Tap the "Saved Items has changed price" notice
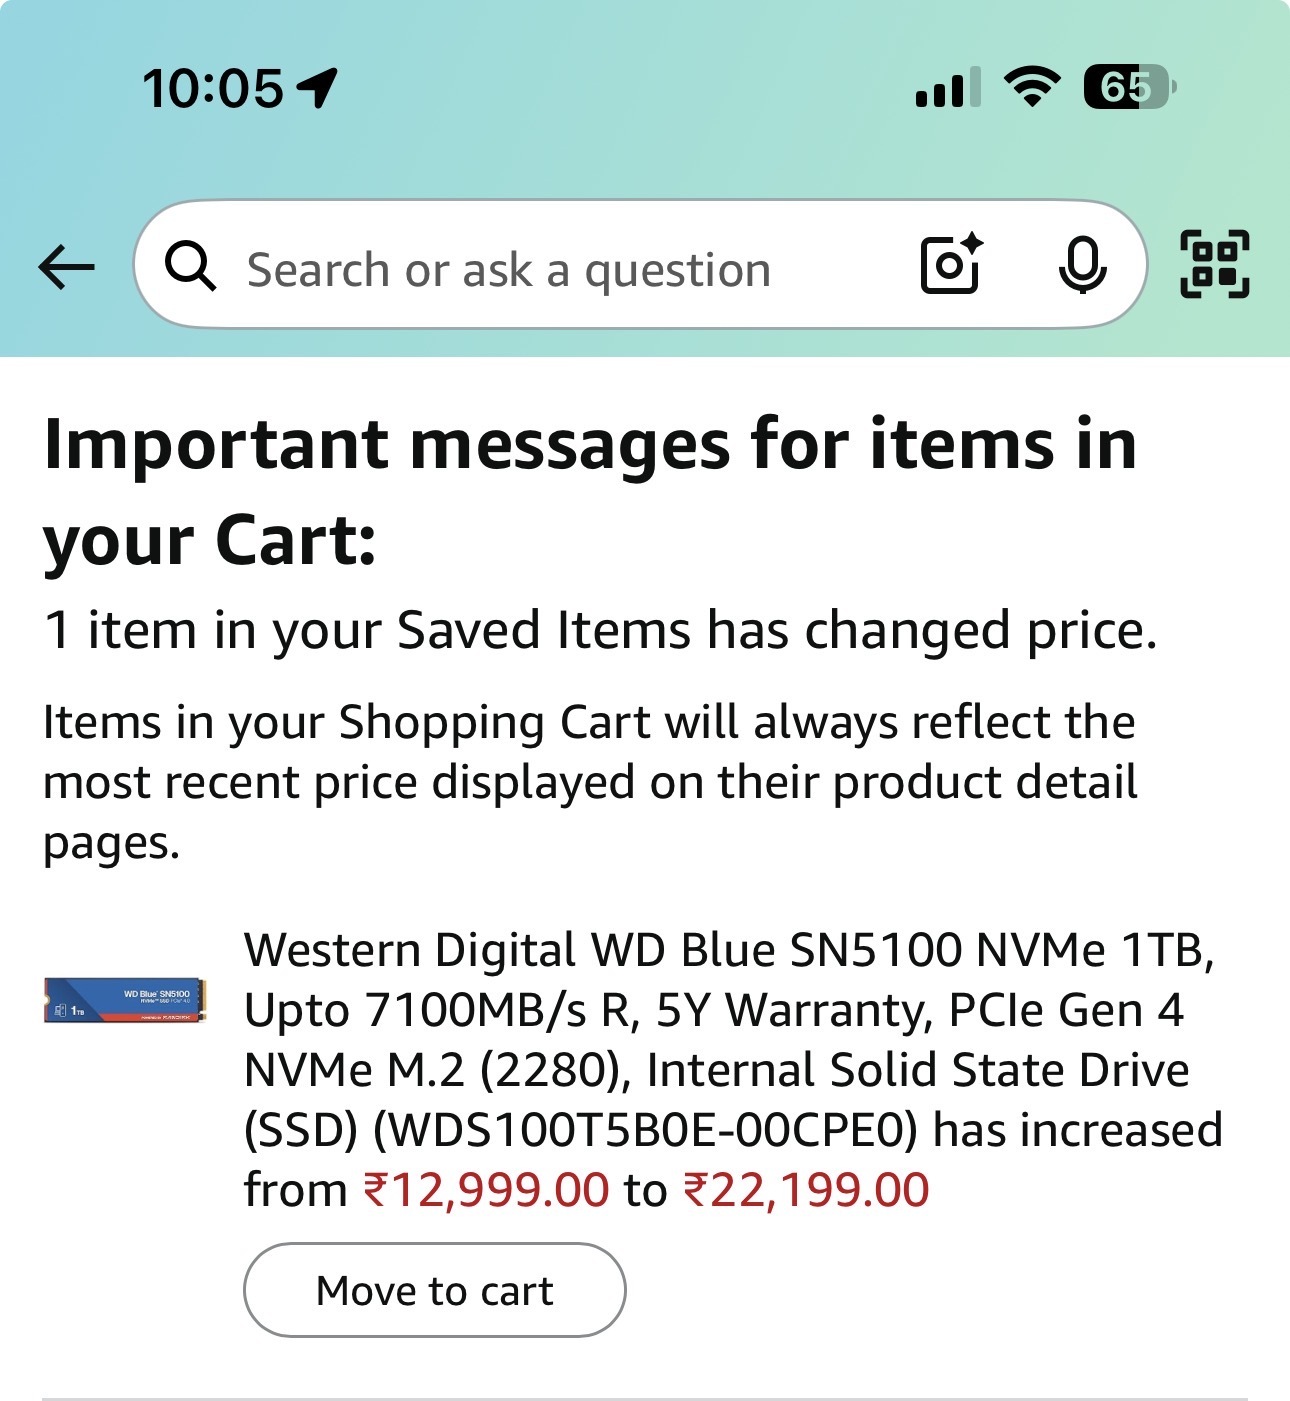Image resolution: width=1290 pixels, height=1401 pixels. pyautogui.click(x=600, y=631)
